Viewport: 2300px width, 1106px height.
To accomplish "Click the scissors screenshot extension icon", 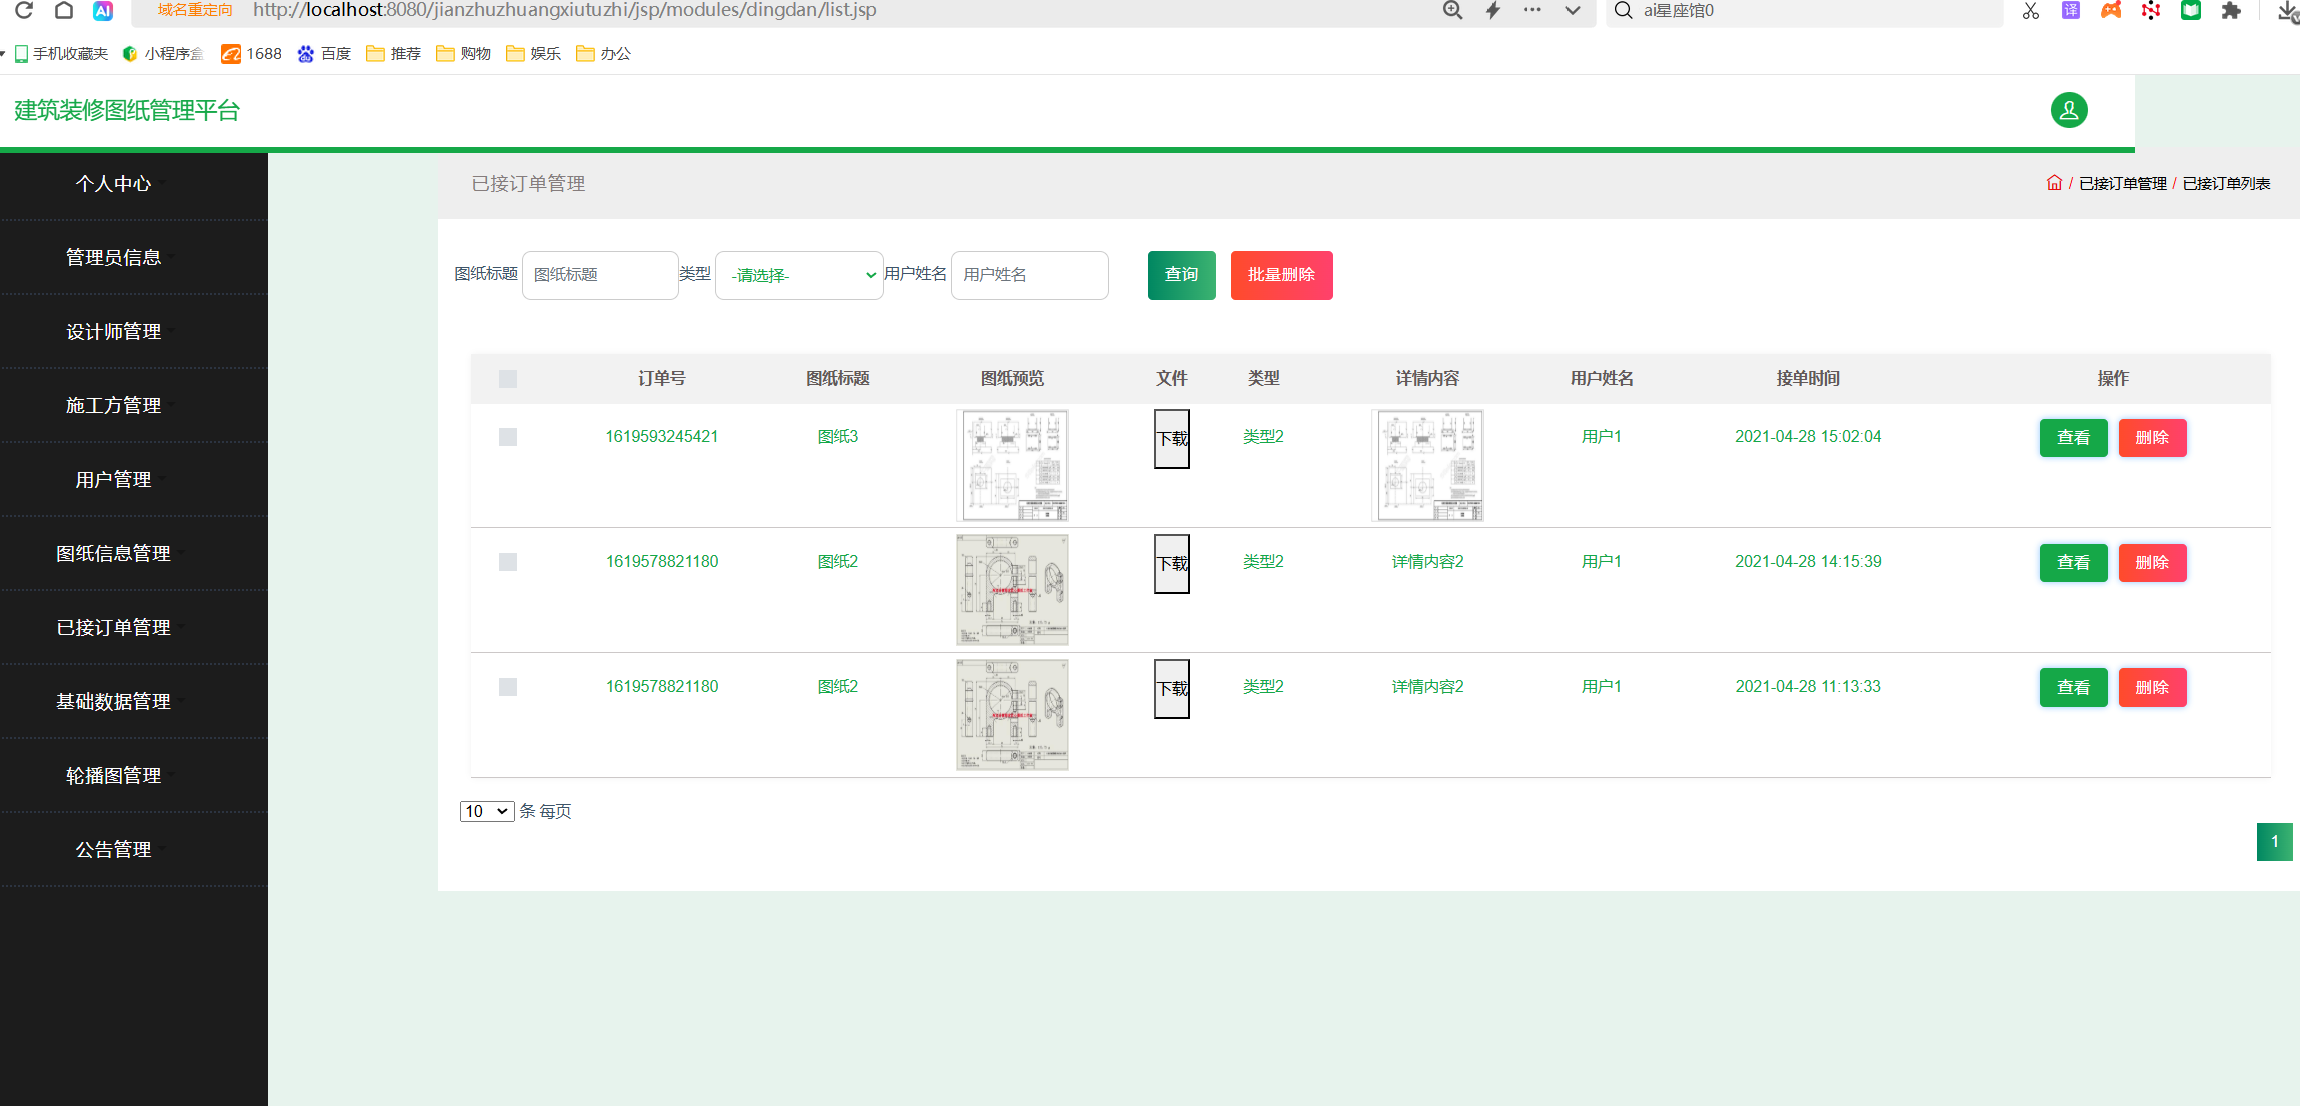I will (x=2030, y=10).
